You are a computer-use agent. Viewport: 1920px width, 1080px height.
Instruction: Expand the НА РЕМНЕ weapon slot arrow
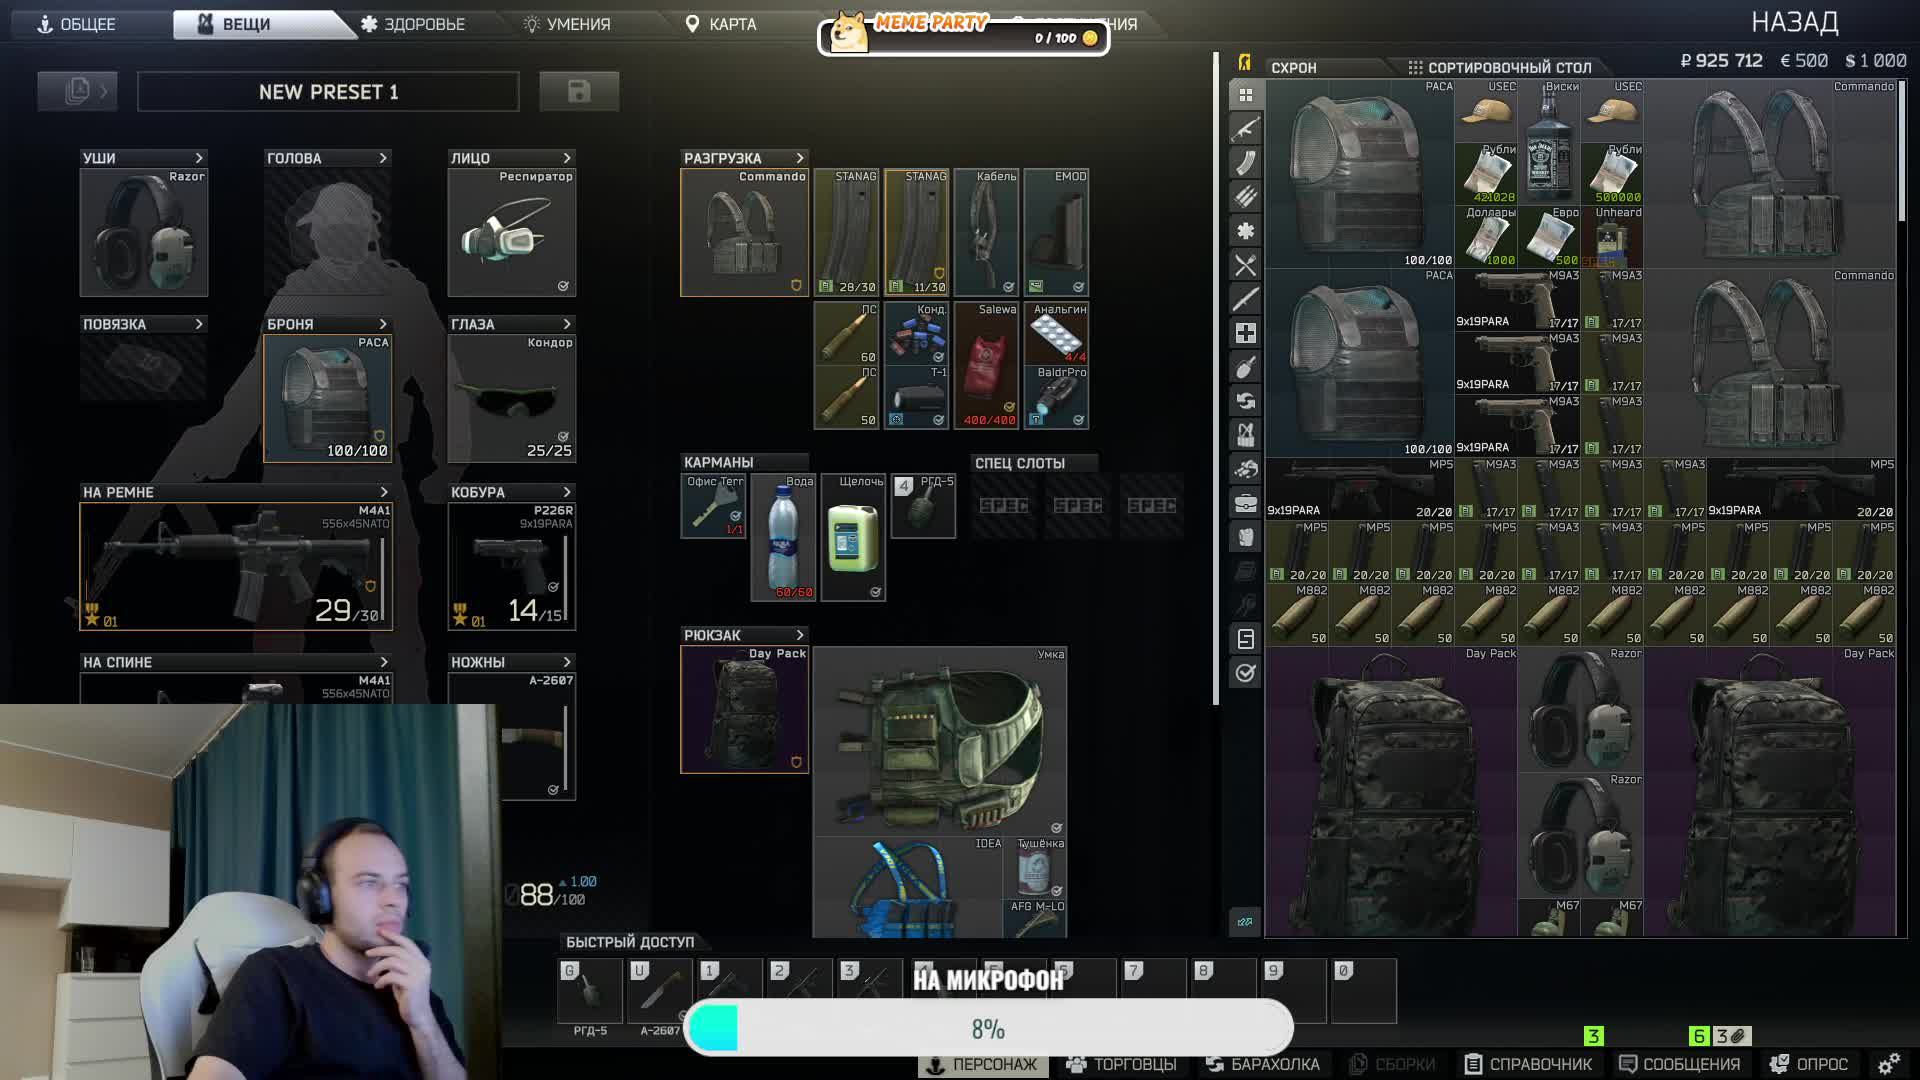point(383,492)
